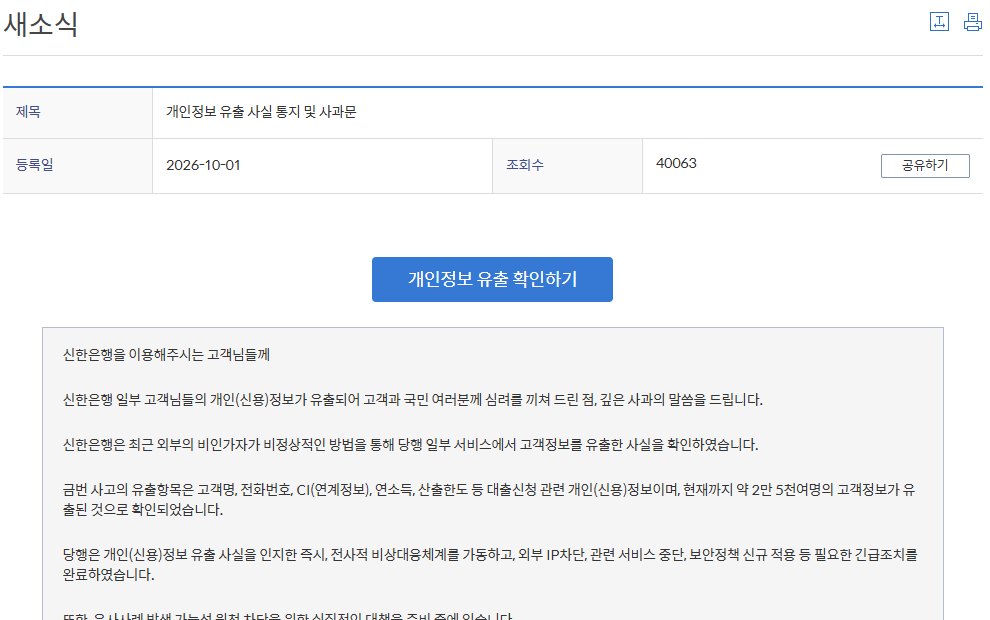Image resolution: width=990 pixels, height=620 pixels.
Task: Click the text size adjust icon
Action: coord(939,21)
